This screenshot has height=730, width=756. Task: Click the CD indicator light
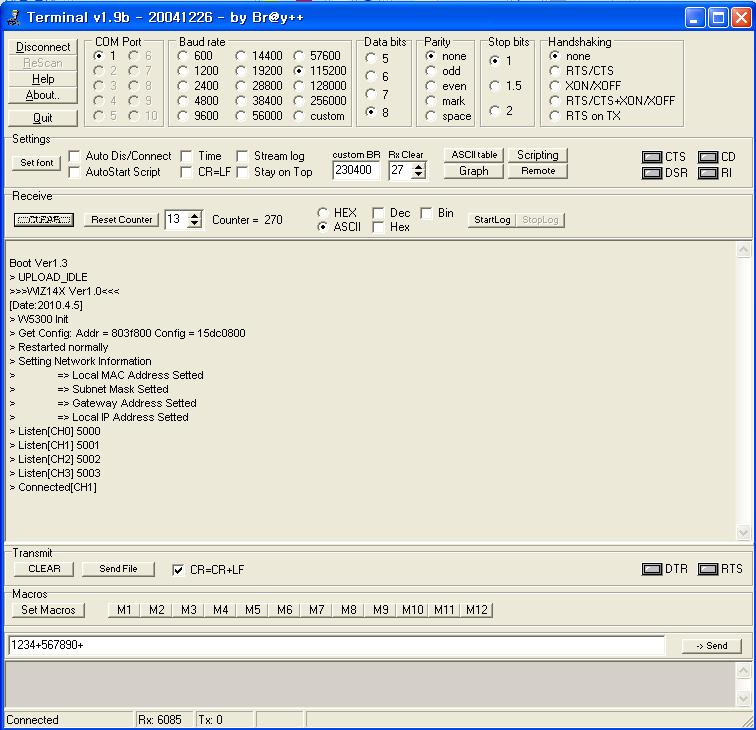[x=708, y=157]
